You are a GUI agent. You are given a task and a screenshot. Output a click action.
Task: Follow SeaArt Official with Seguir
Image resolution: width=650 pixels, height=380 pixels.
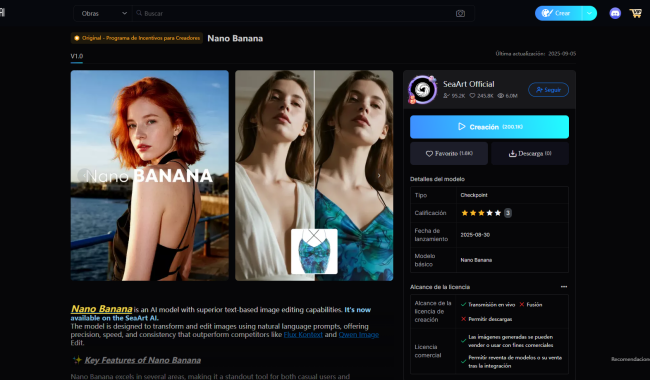pos(548,90)
